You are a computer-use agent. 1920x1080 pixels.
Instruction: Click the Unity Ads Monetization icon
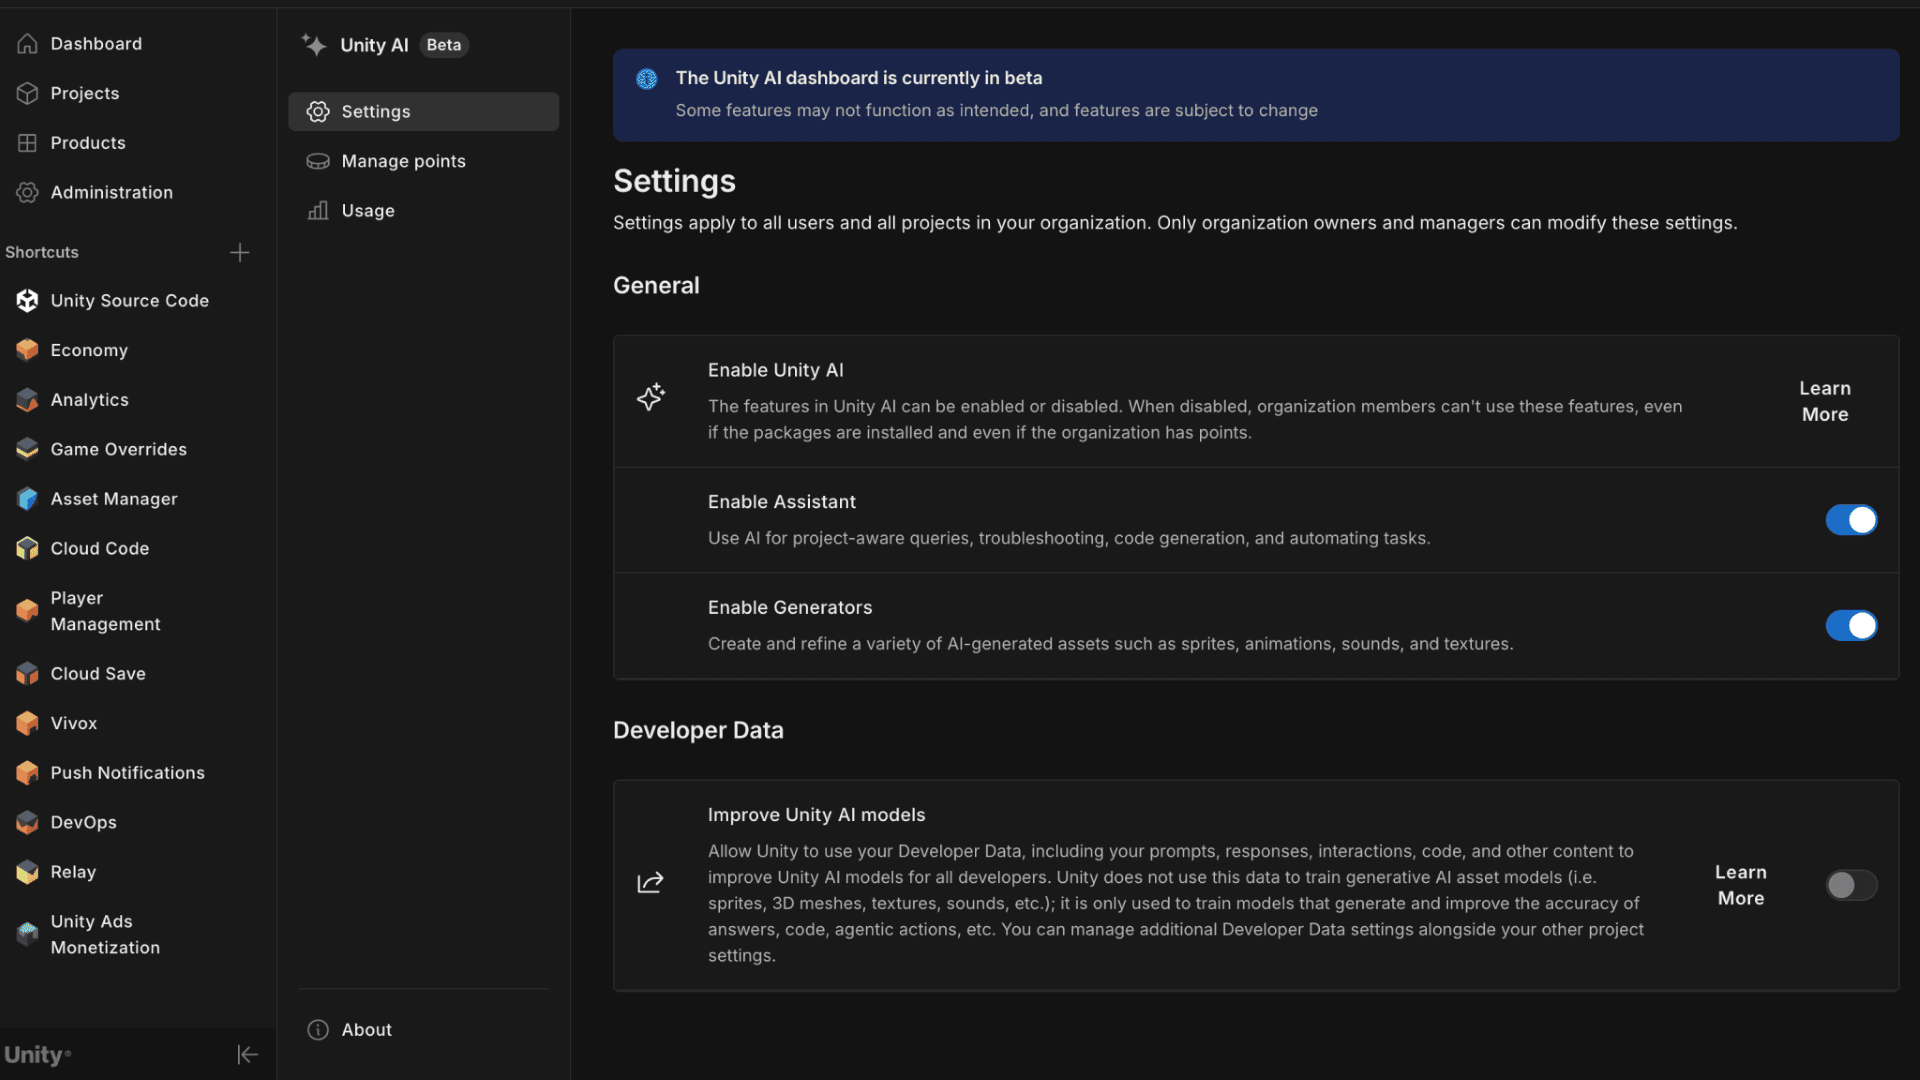click(x=27, y=933)
